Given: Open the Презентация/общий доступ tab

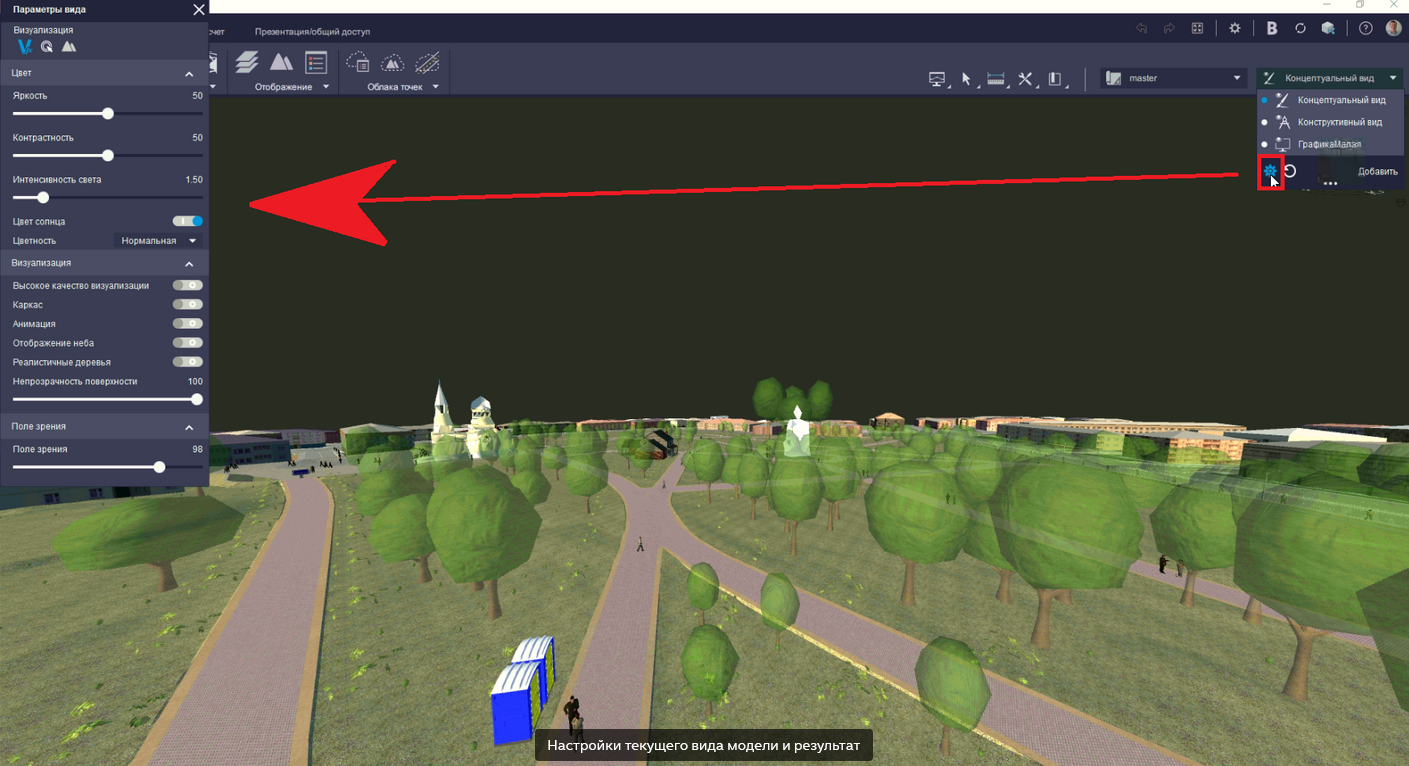Looking at the screenshot, I should pyautogui.click(x=312, y=32).
